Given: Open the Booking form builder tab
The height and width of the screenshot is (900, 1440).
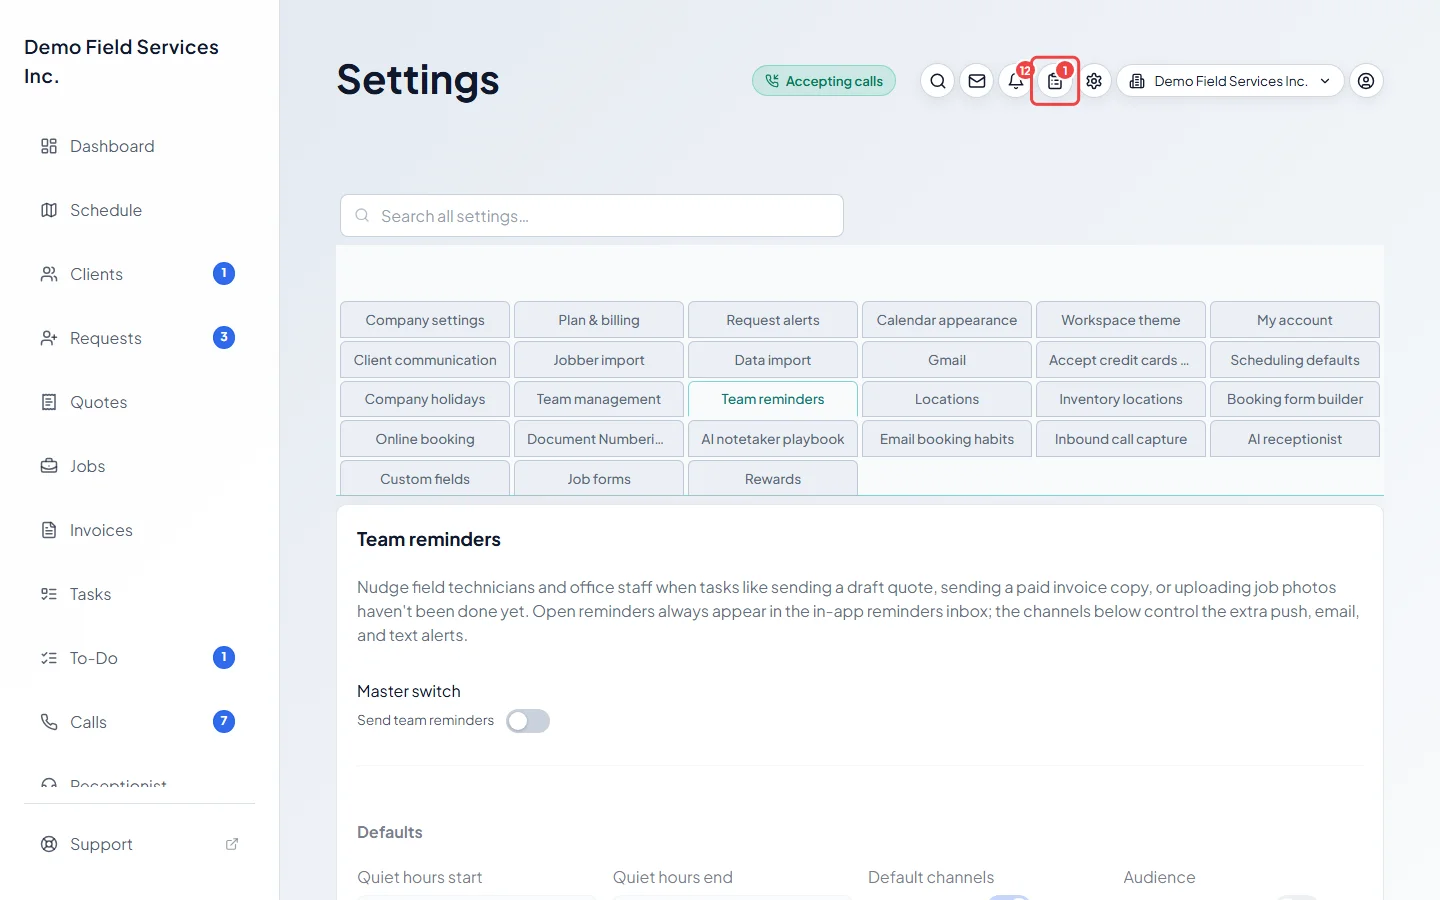Looking at the screenshot, I should [1295, 399].
